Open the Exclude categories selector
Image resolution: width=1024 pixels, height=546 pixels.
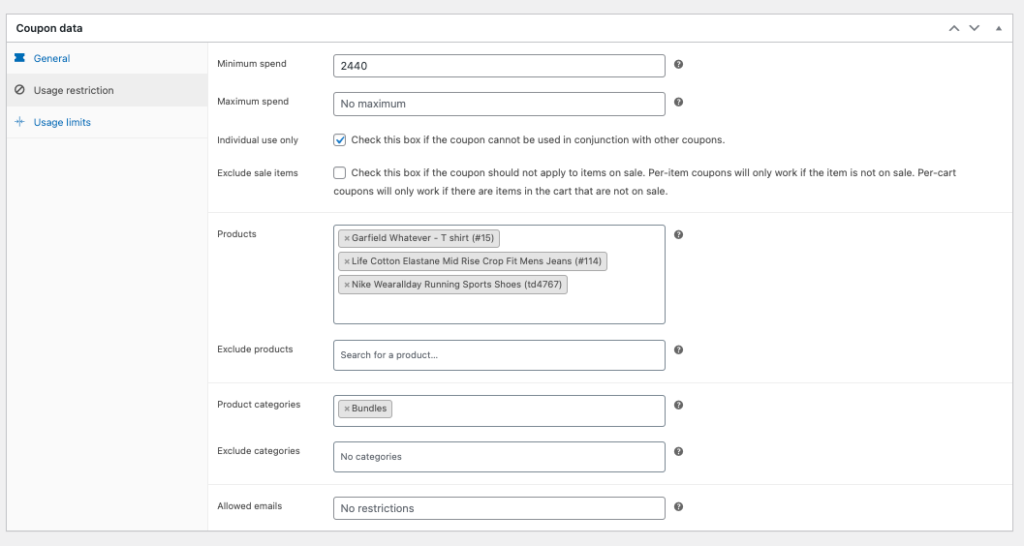tap(499, 457)
